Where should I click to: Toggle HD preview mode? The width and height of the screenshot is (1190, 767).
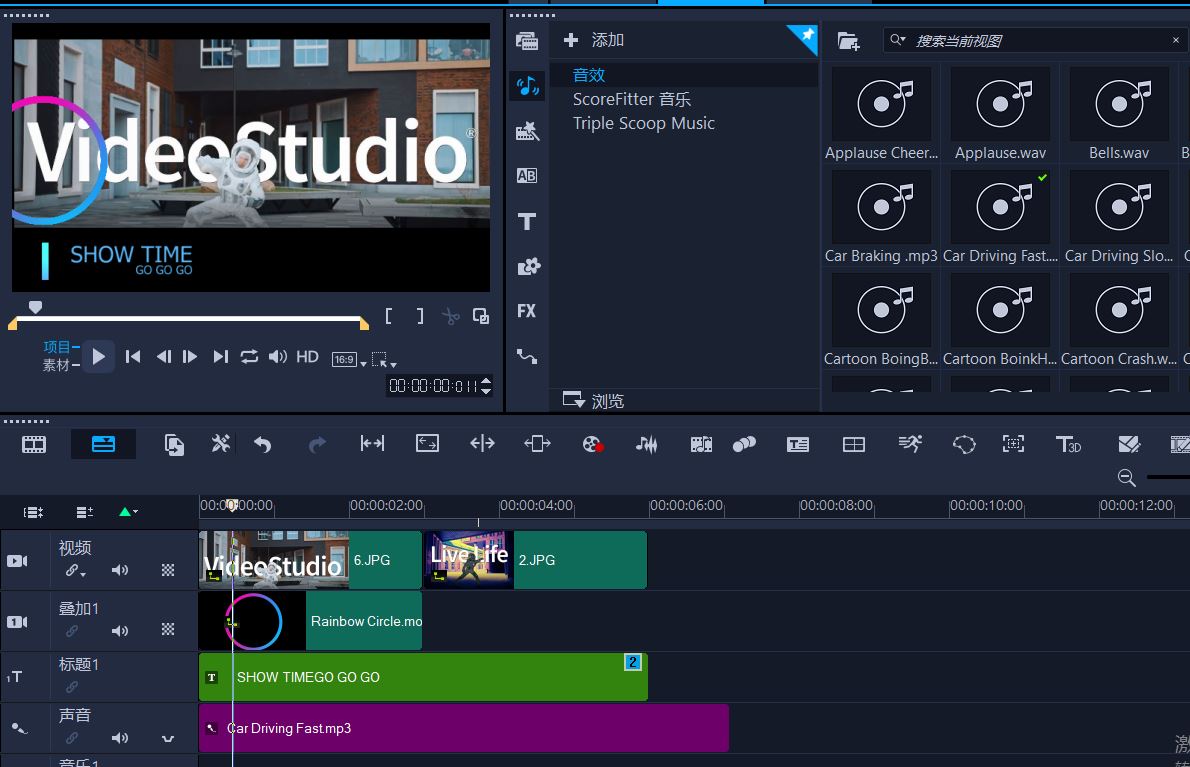(x=307, y=357)
